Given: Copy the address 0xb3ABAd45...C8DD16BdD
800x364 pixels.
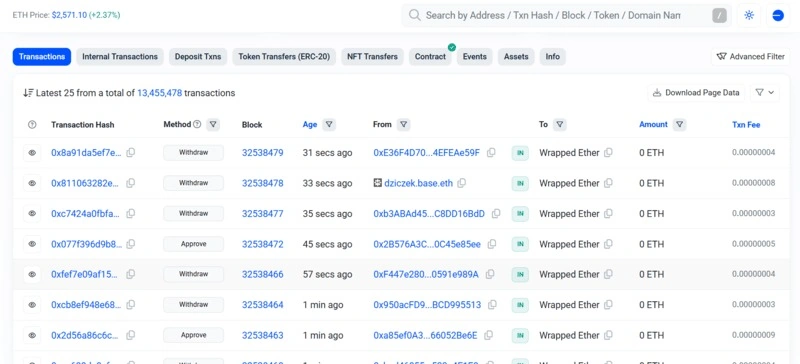Looking at the screenshot, I should (x=496, y=213).
